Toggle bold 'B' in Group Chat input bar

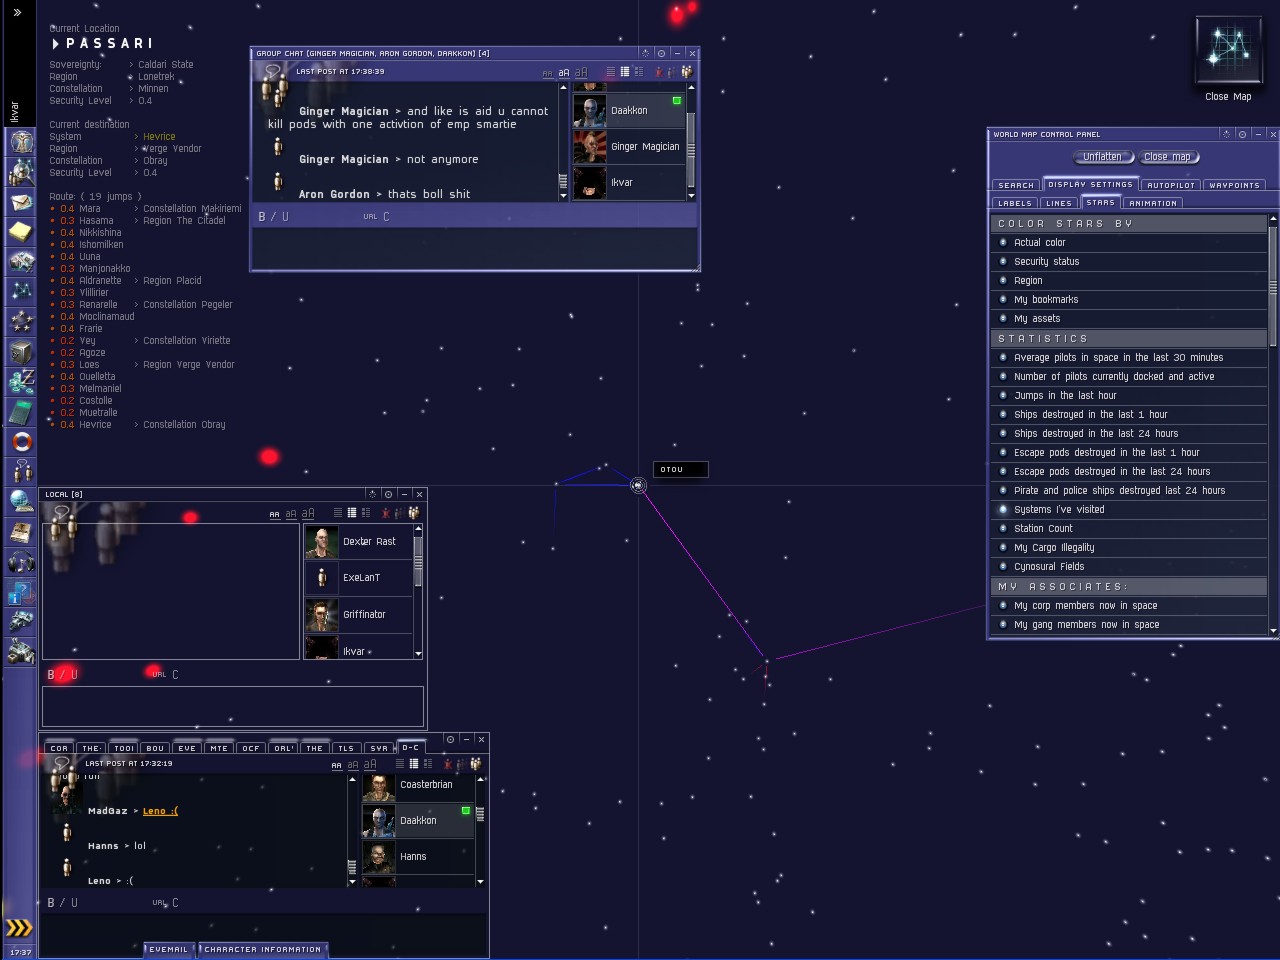point(262,217)
